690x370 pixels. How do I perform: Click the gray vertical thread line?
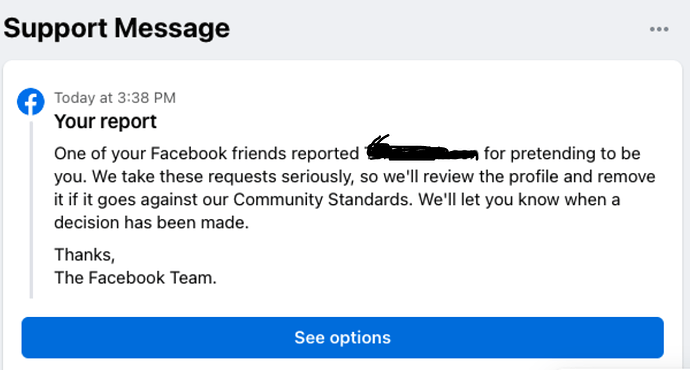pyautogui.click(x=31, y=208)
